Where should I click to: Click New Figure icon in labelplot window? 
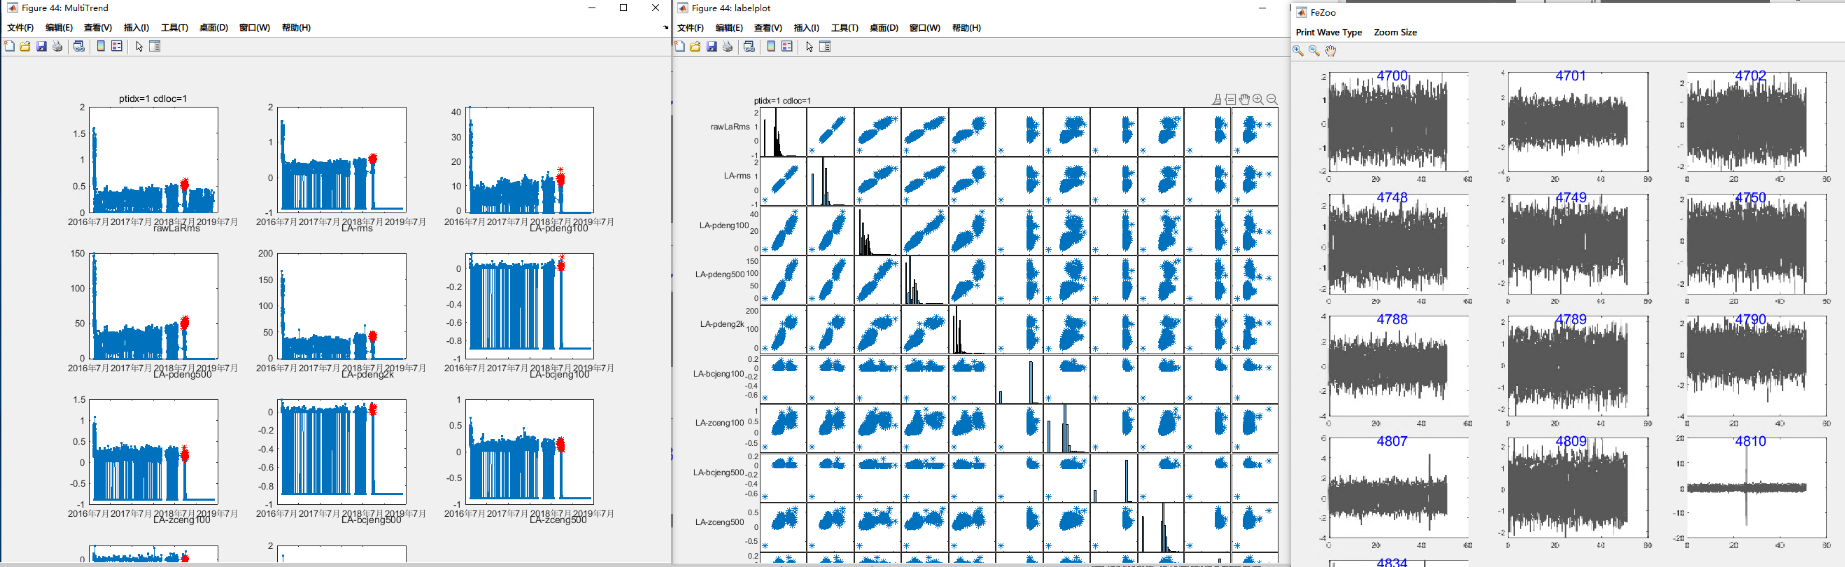pyautogui.click(x=680, y=46)
